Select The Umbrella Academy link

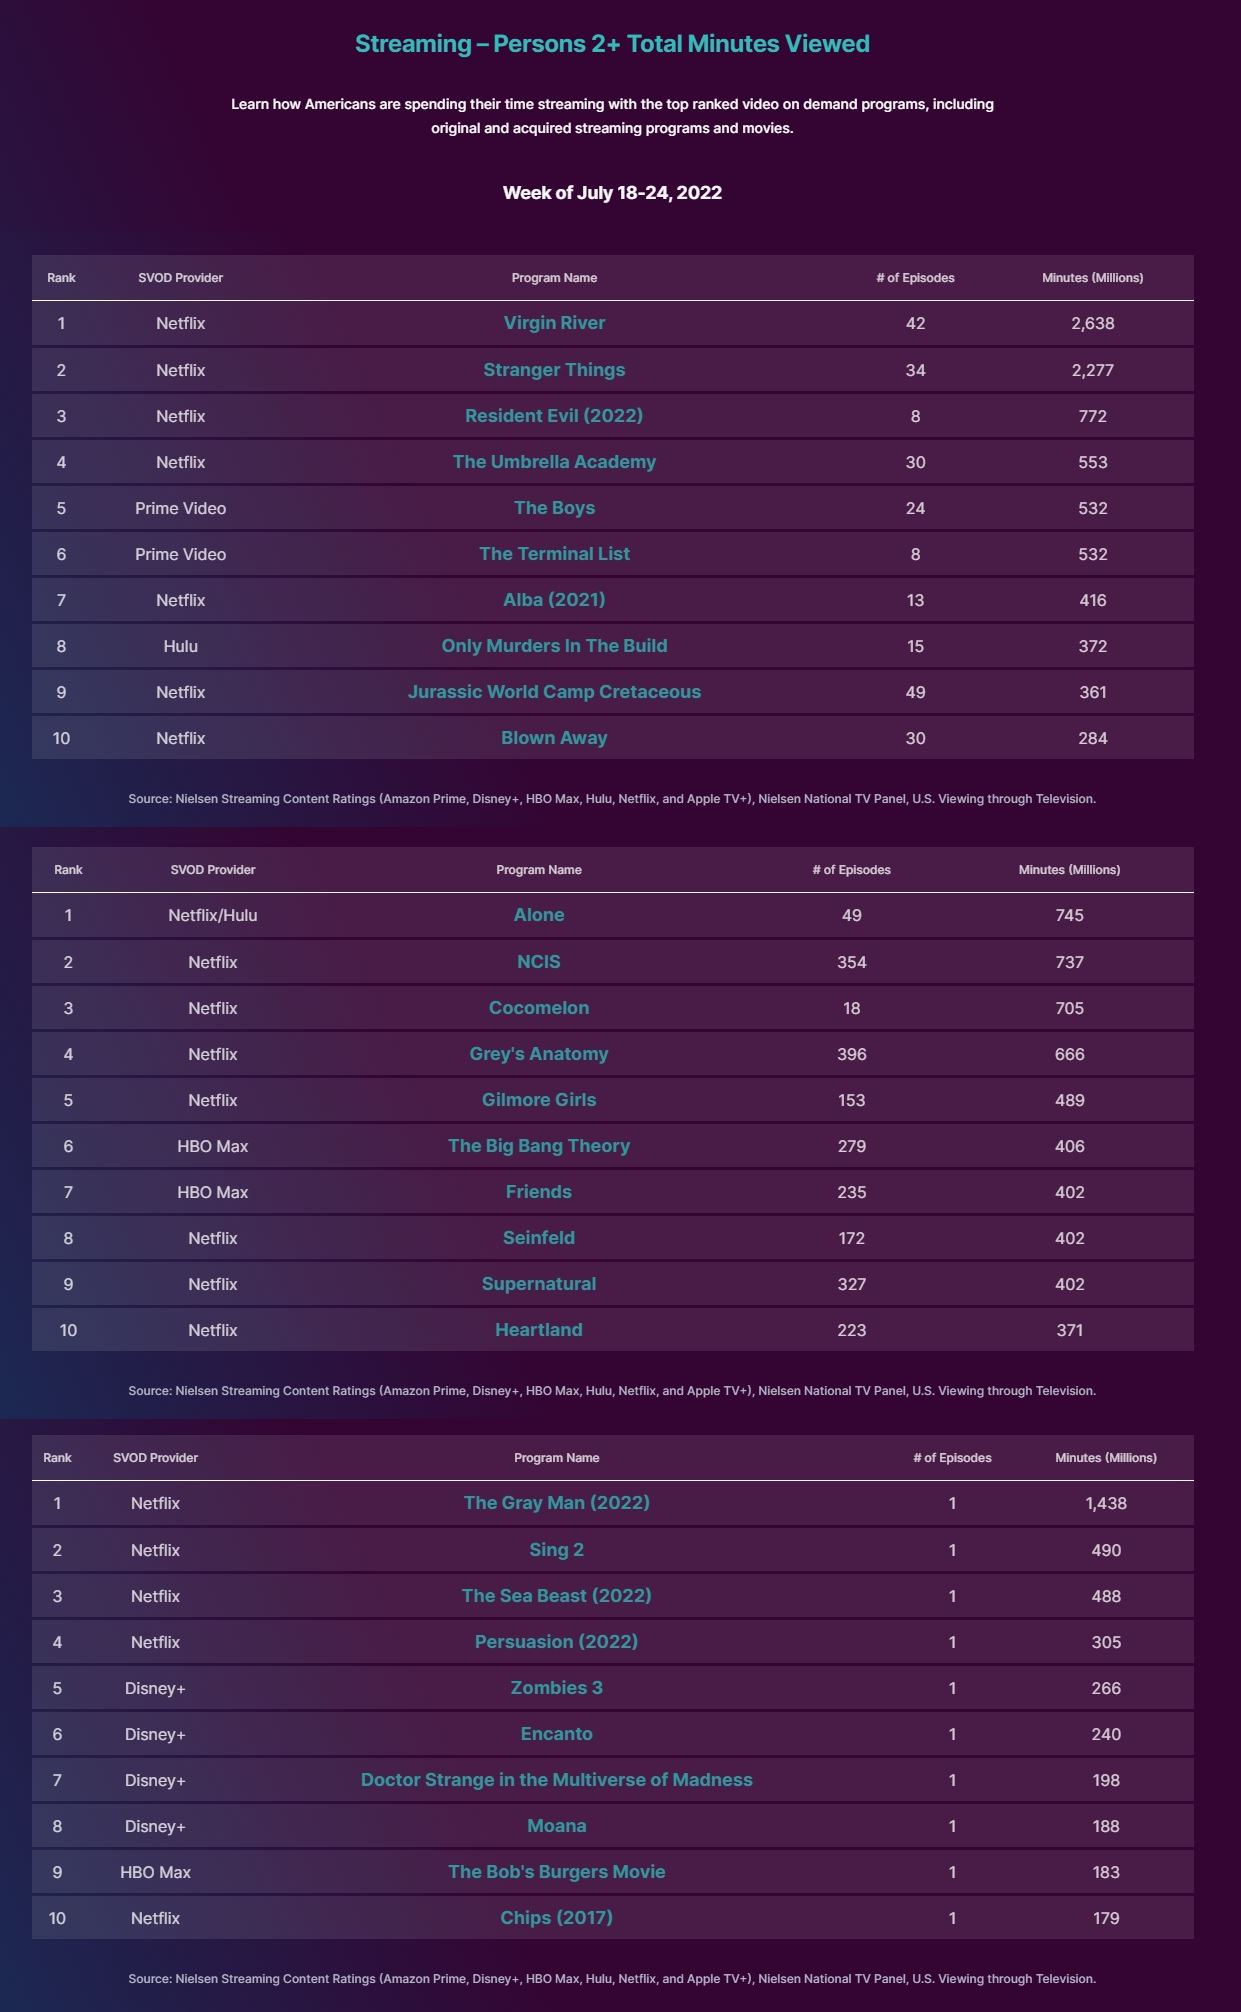tap(554, 462)
